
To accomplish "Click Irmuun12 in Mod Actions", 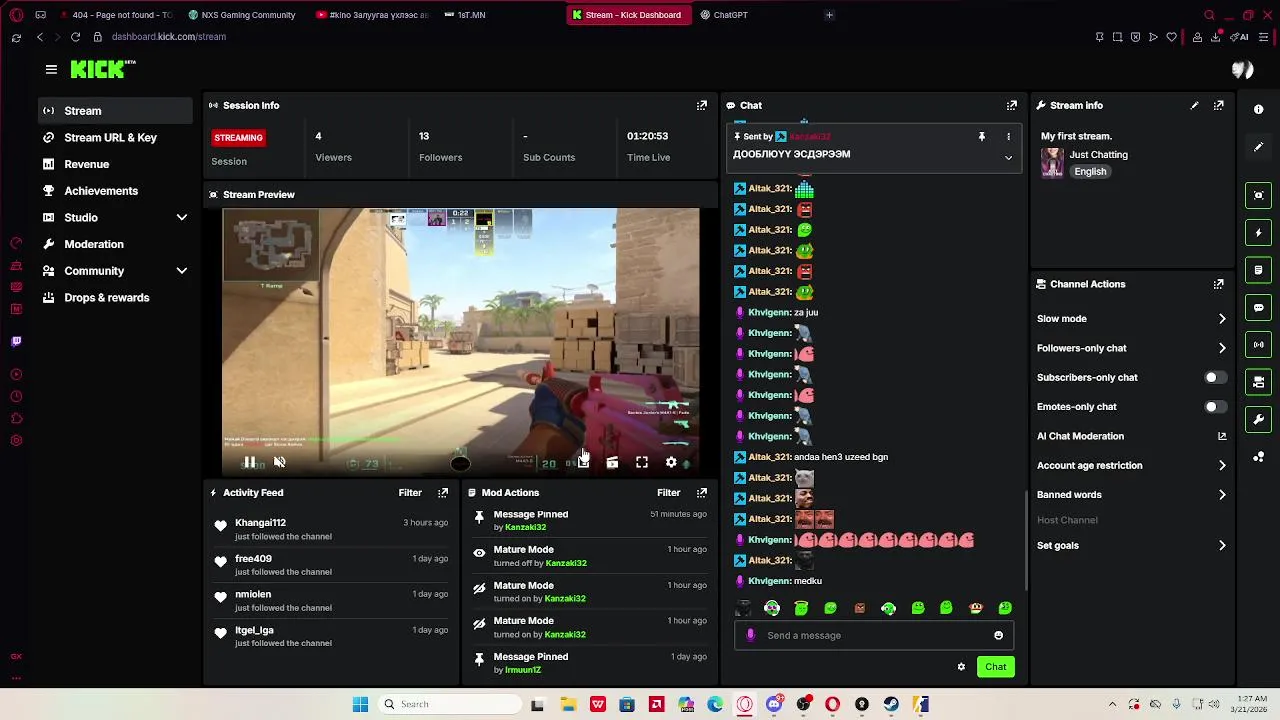I will tap(523, 670).
